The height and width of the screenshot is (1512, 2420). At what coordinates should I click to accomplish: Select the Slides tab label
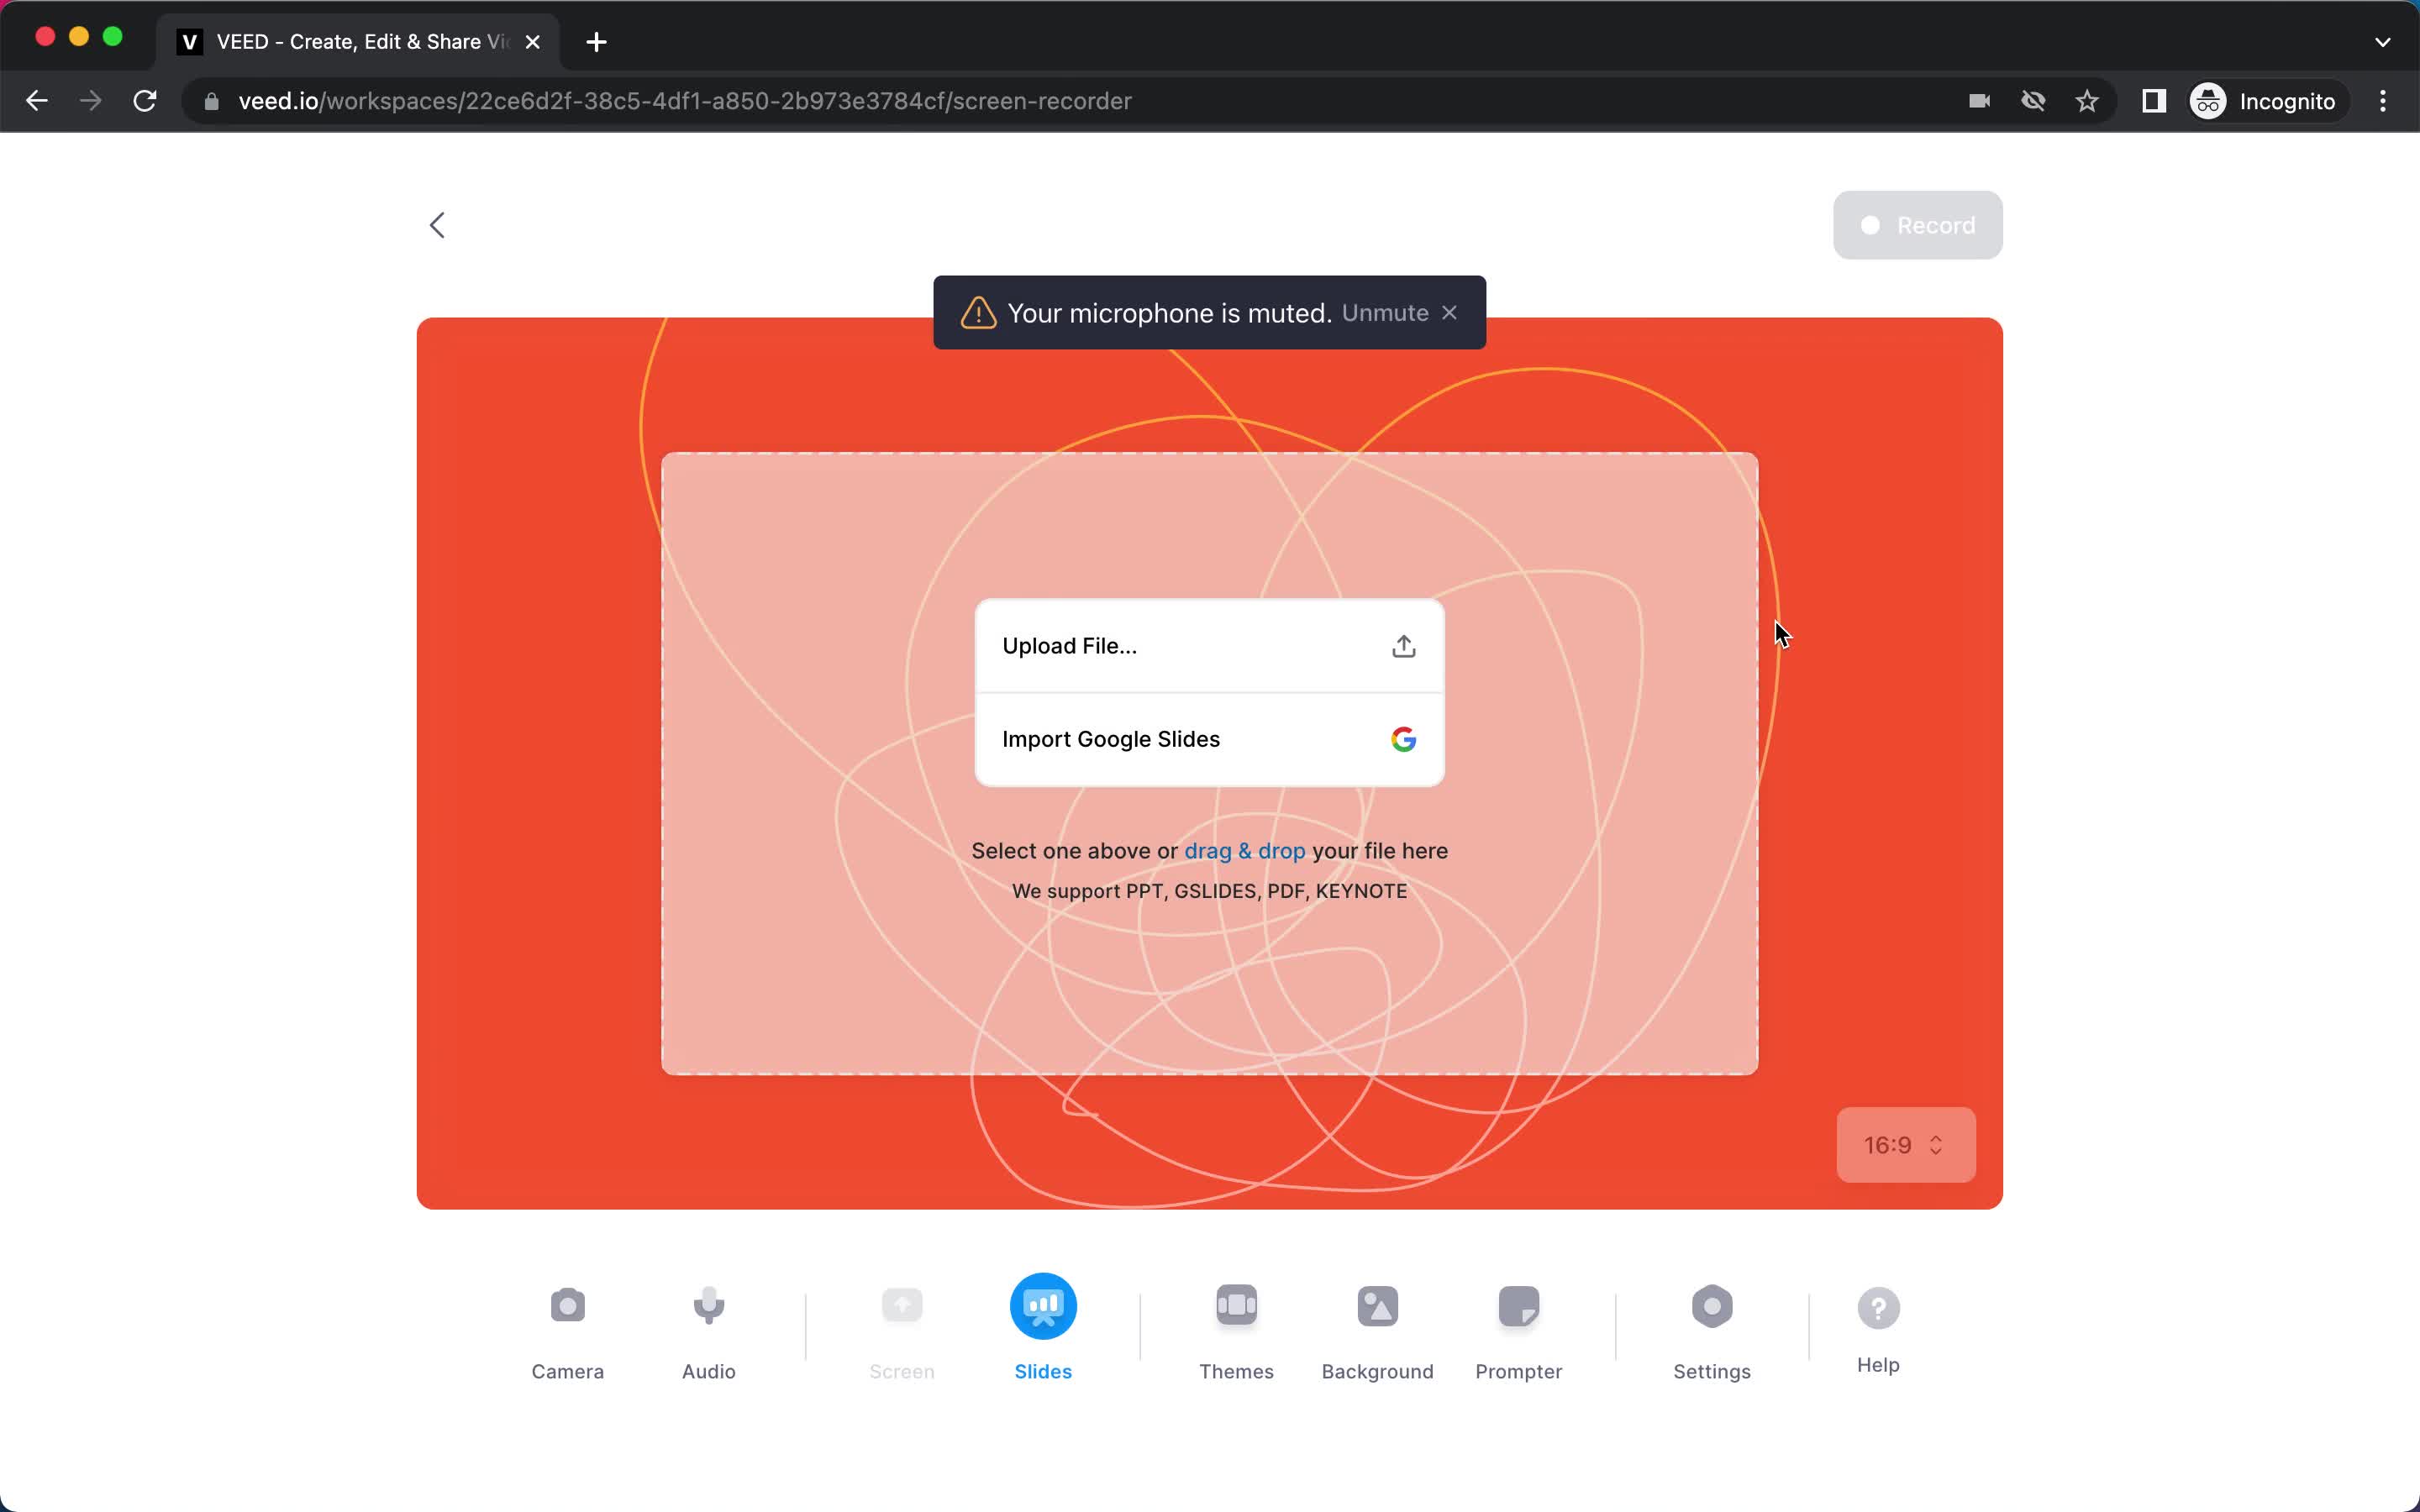(1042, 1371)
